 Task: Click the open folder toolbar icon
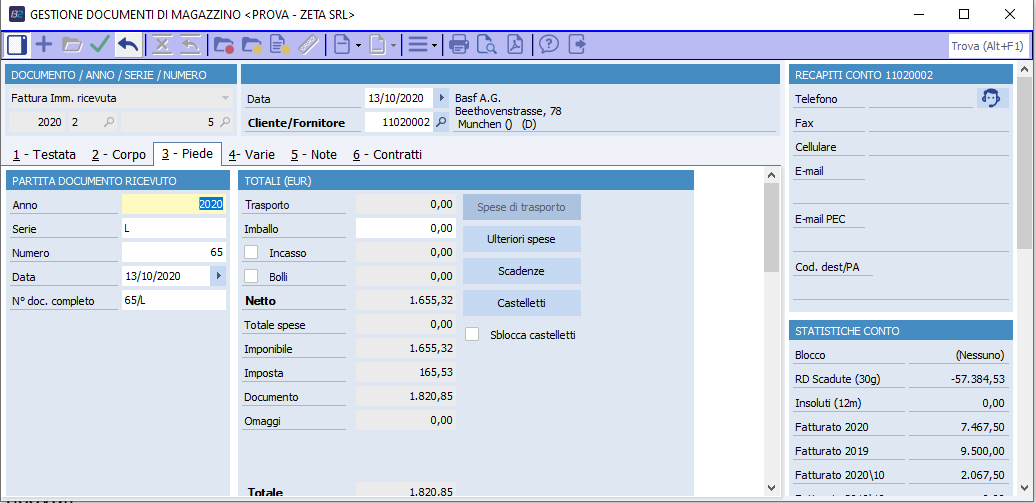[x=71, y=45]
